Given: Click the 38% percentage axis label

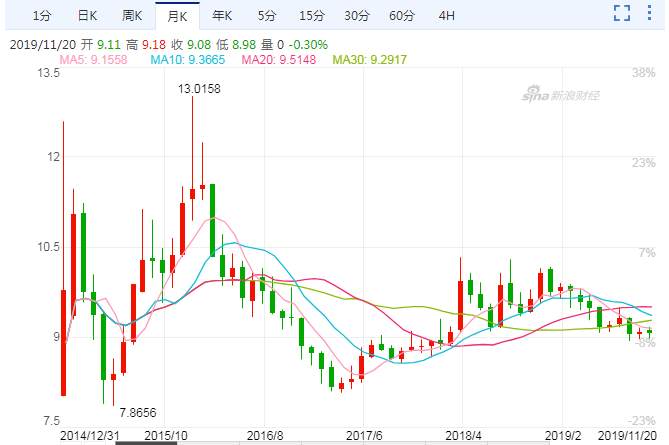Looking at the screenshot, I should (x=644, y=73).
